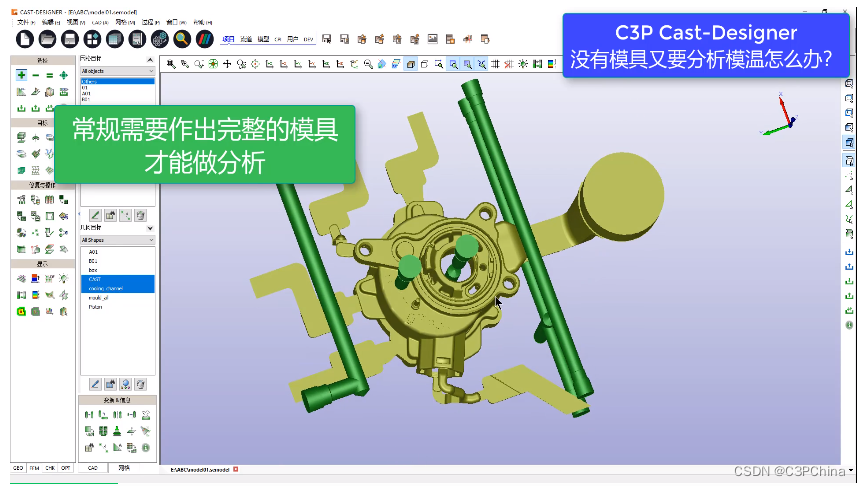Switch to the 网格 bottom tab
This screenshot has height=486, width=860.
point(125,468)
